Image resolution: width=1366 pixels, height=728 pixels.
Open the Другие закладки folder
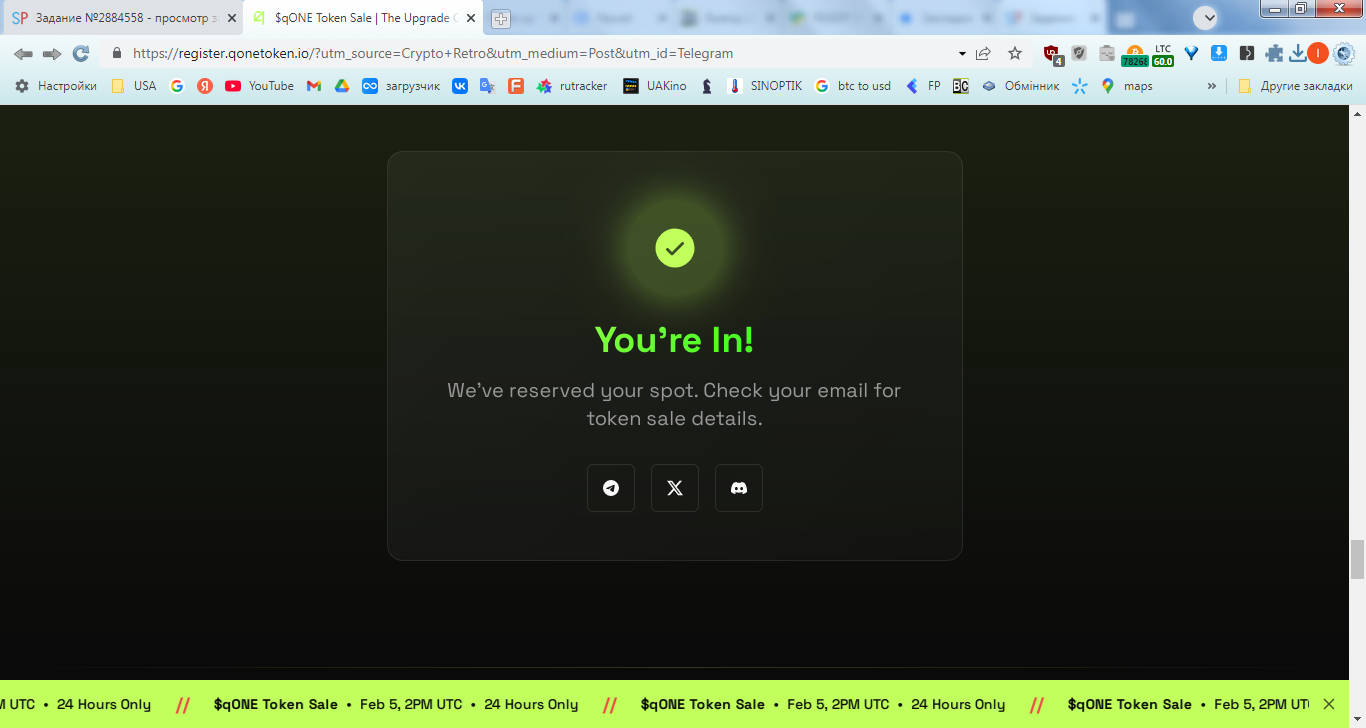(1295, 86)
